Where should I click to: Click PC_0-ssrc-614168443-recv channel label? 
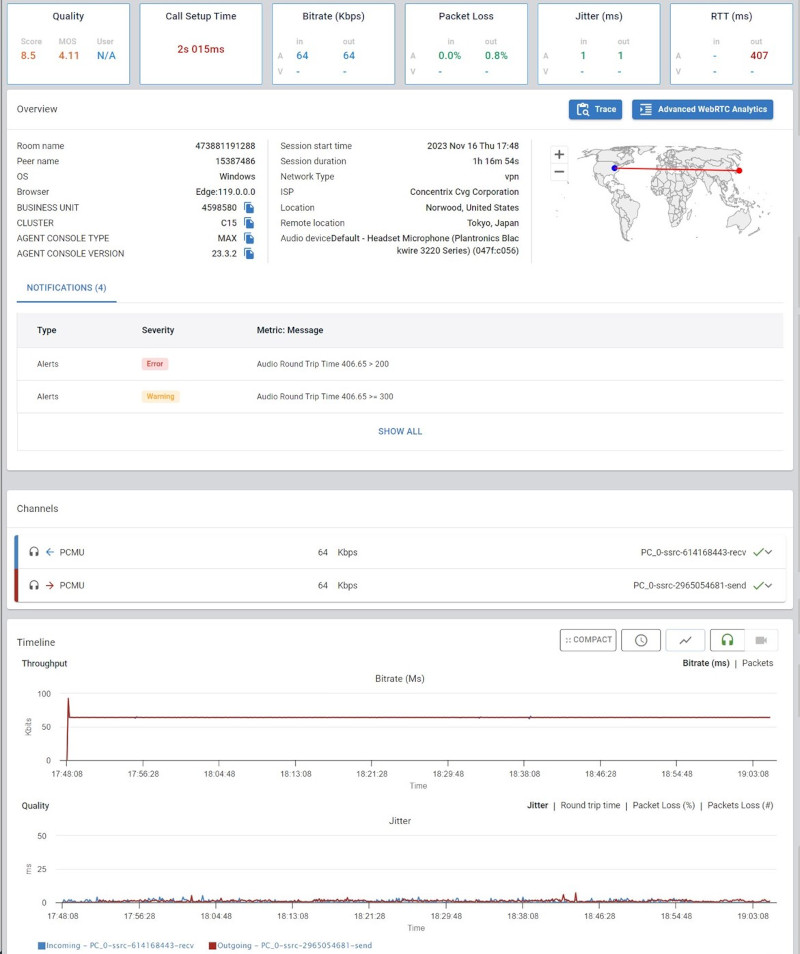point(693,552)
